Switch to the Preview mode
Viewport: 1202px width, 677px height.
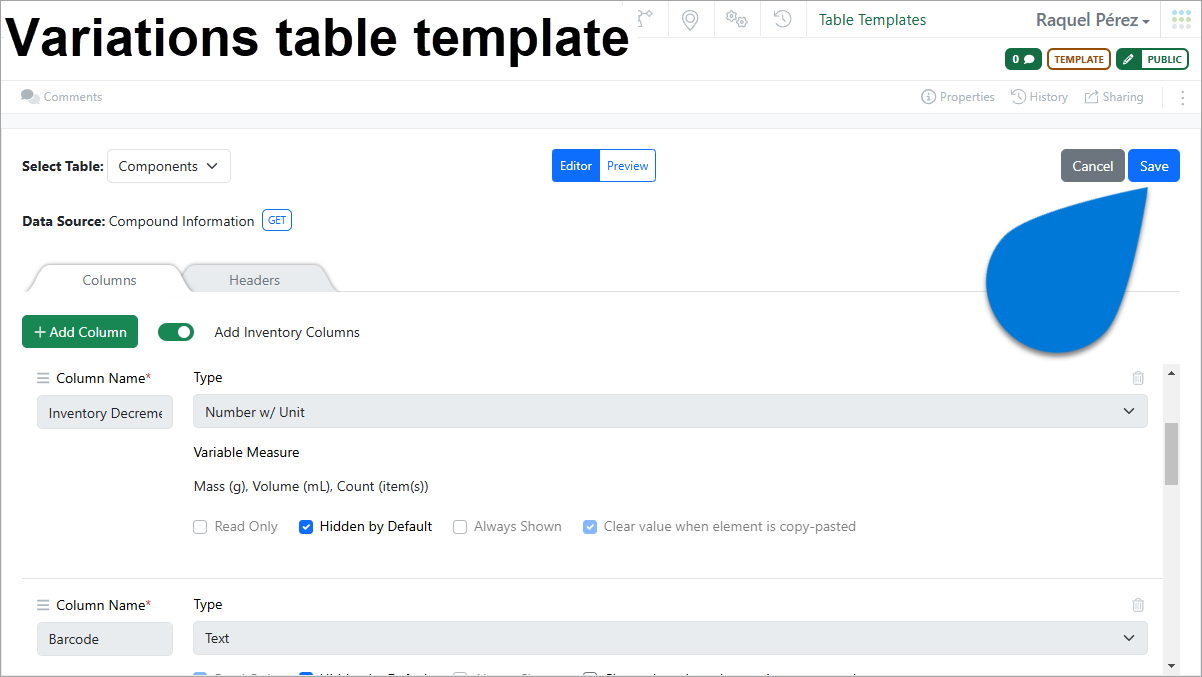pyautogui.click(x=627, y=165)
